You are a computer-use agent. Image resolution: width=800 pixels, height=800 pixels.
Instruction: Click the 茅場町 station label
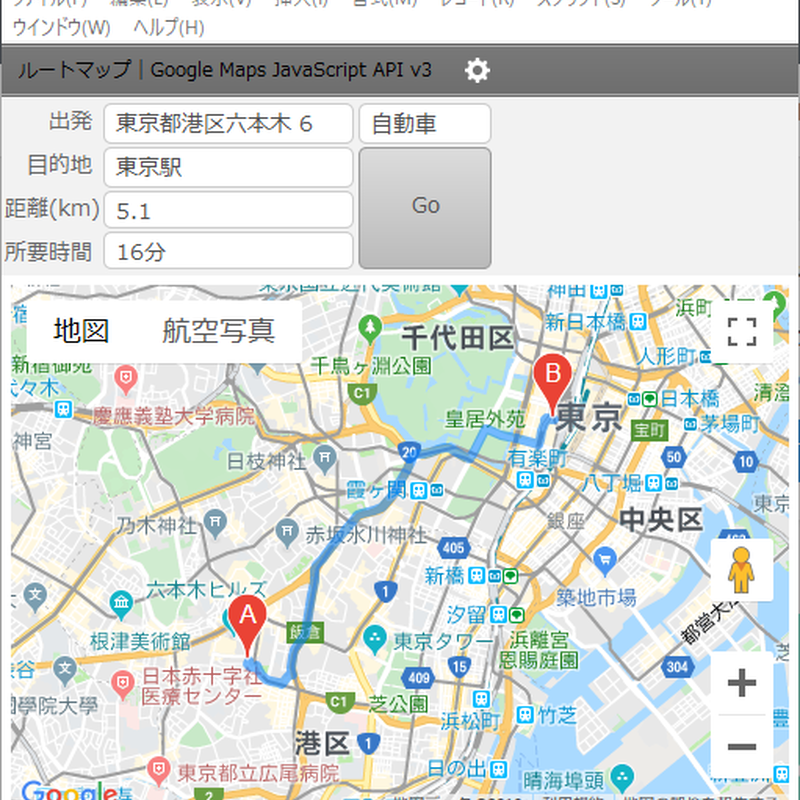coord(730,424)
